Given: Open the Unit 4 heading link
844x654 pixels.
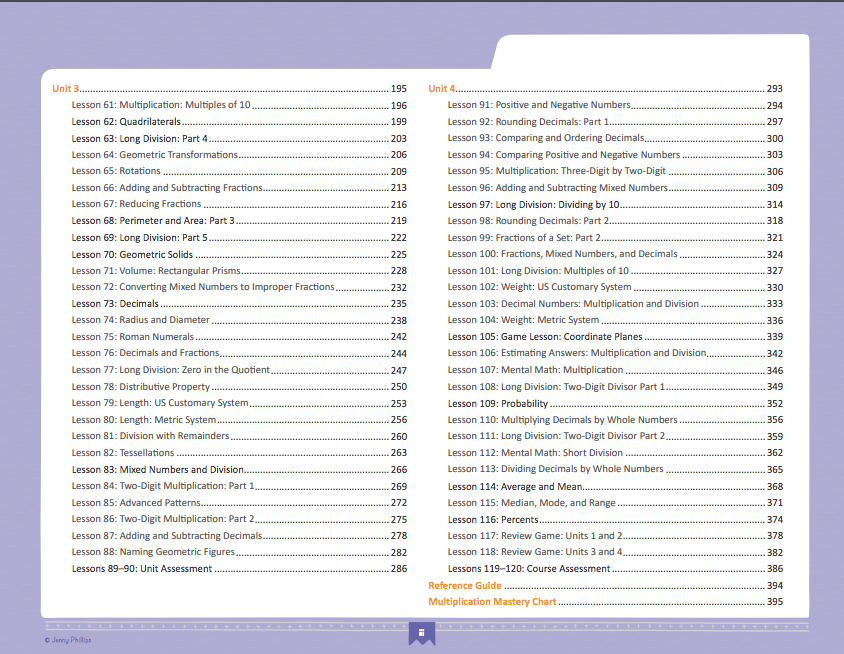Looking at the screenshot, I should (x=442, y=89).
